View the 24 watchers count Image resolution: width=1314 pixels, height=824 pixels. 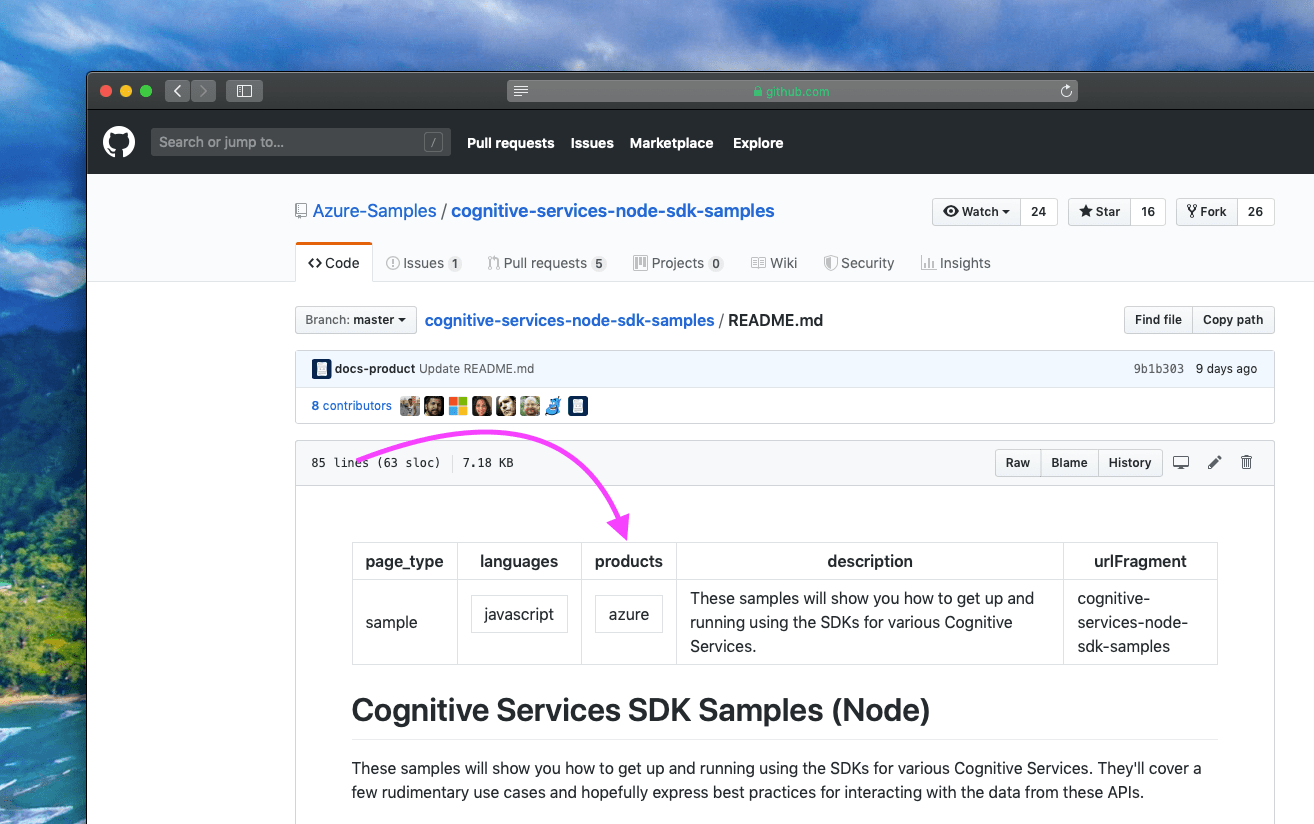[1039, 211]
